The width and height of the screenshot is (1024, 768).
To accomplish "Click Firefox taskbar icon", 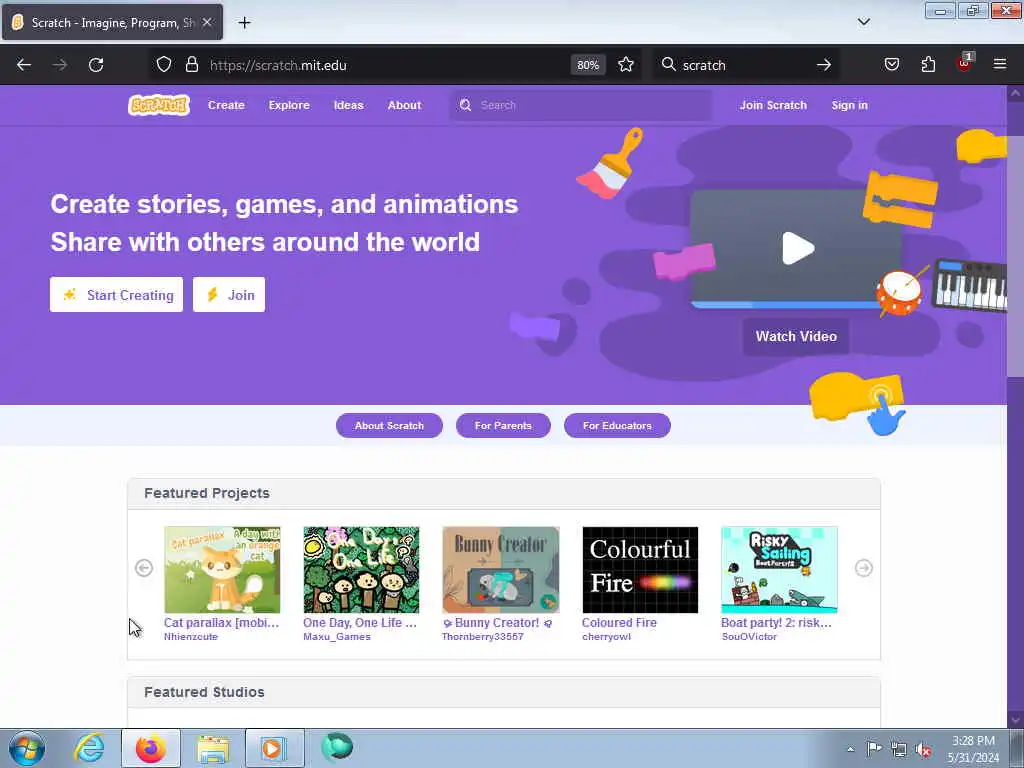I will pyautogui.click(x=151, y=748).
